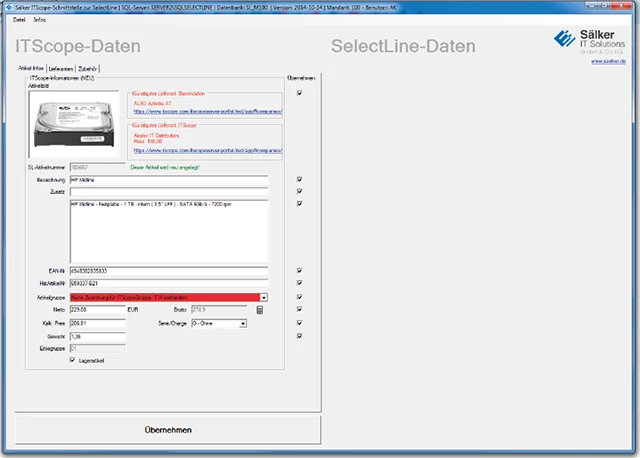This screenshot has width=640, height=458.
Task: Click the 'Xepter IT Distribution' supplier text
Action: coord(156,135)
